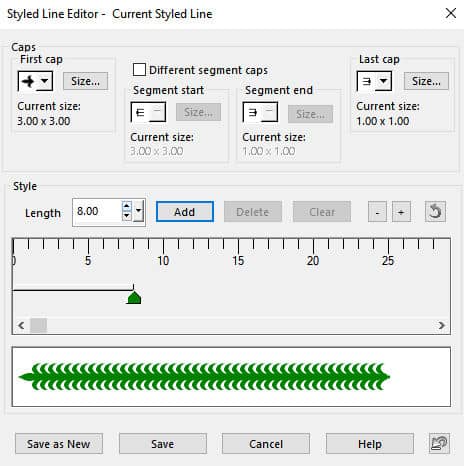This screenshot has width=464, height=466.
Task: Open First cap Size... dialog
Action: click(85, 81)
